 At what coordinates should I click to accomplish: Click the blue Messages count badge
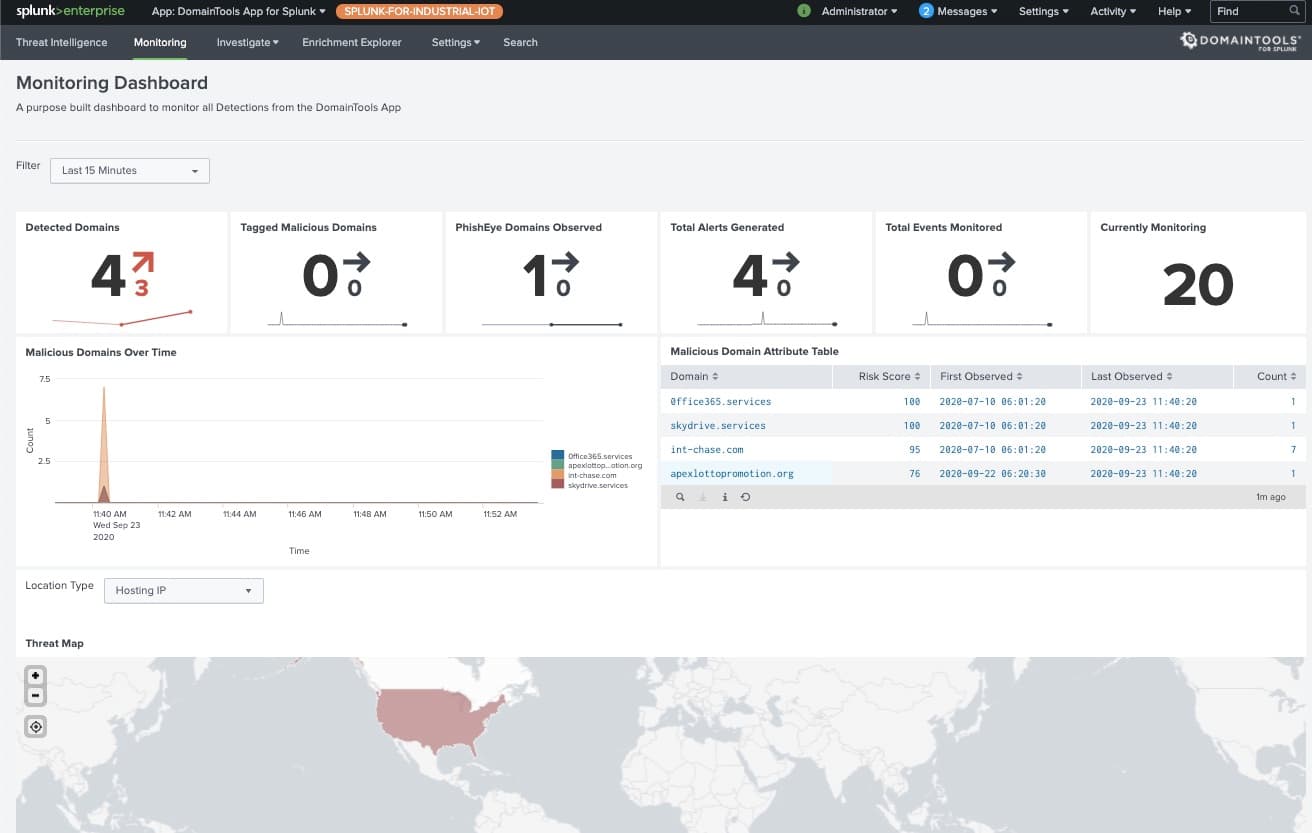(x=926, y=11)
